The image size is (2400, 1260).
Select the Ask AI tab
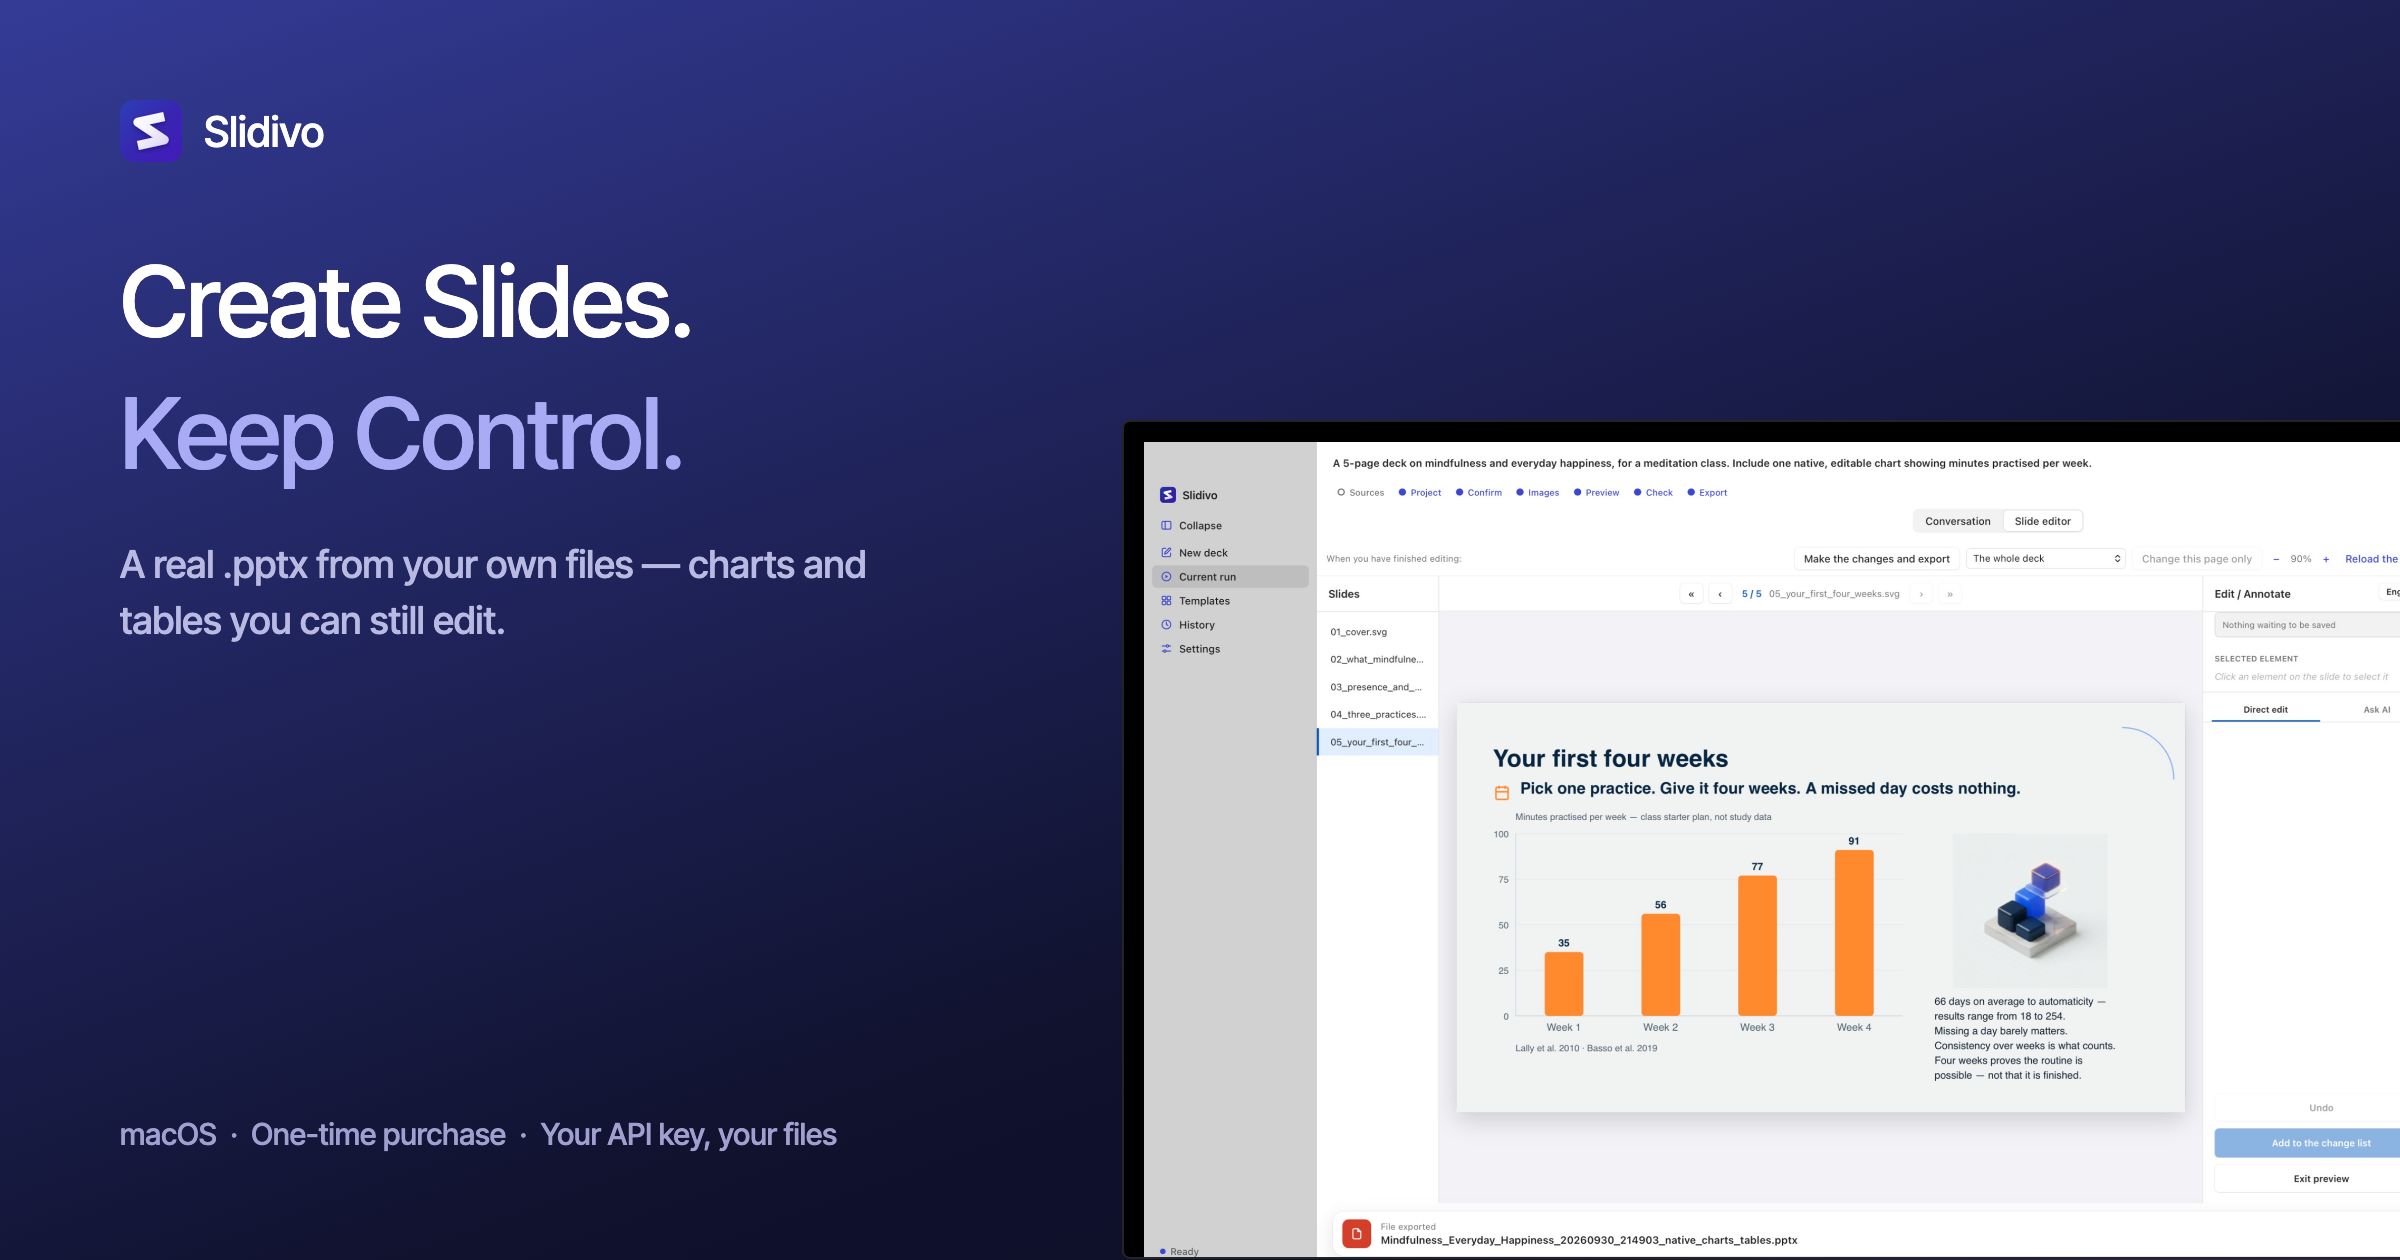(2377, 710)
